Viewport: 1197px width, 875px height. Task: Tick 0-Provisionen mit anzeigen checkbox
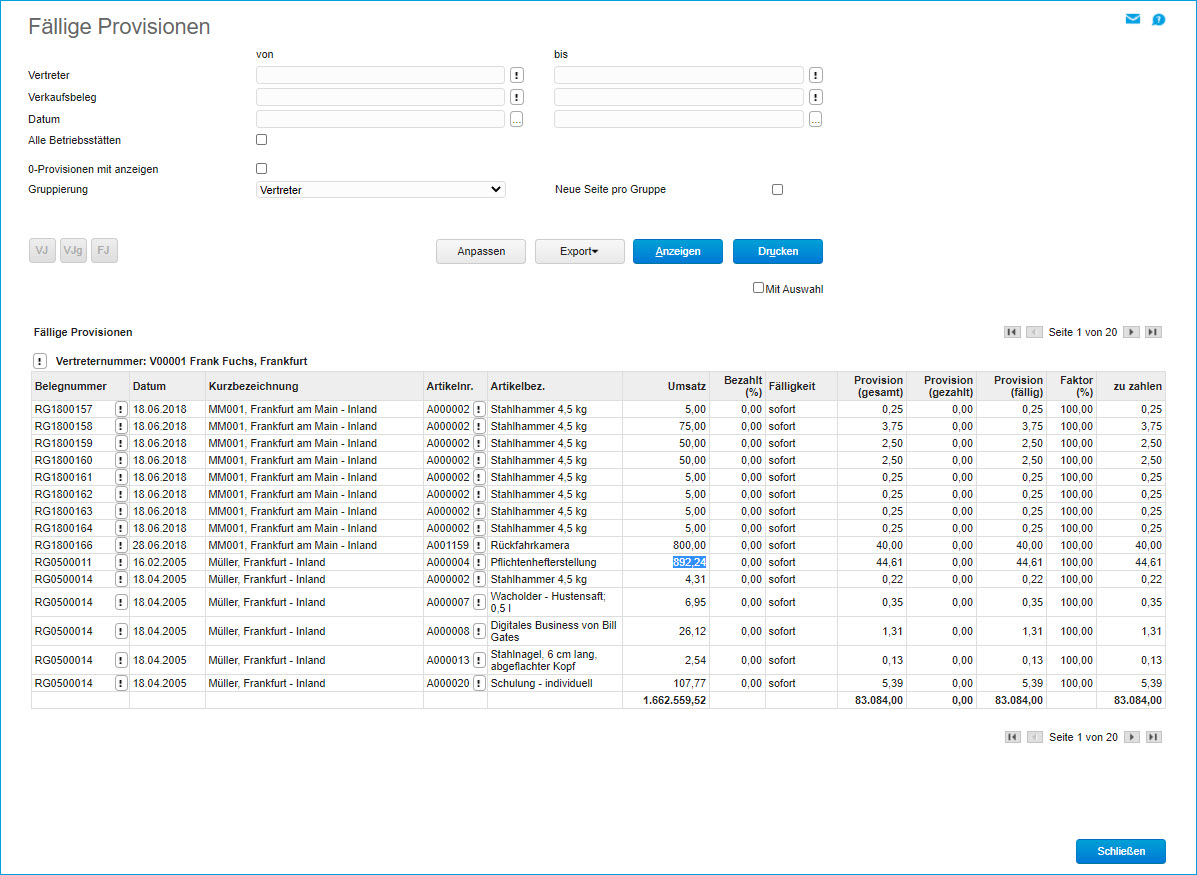click(262, 169)
